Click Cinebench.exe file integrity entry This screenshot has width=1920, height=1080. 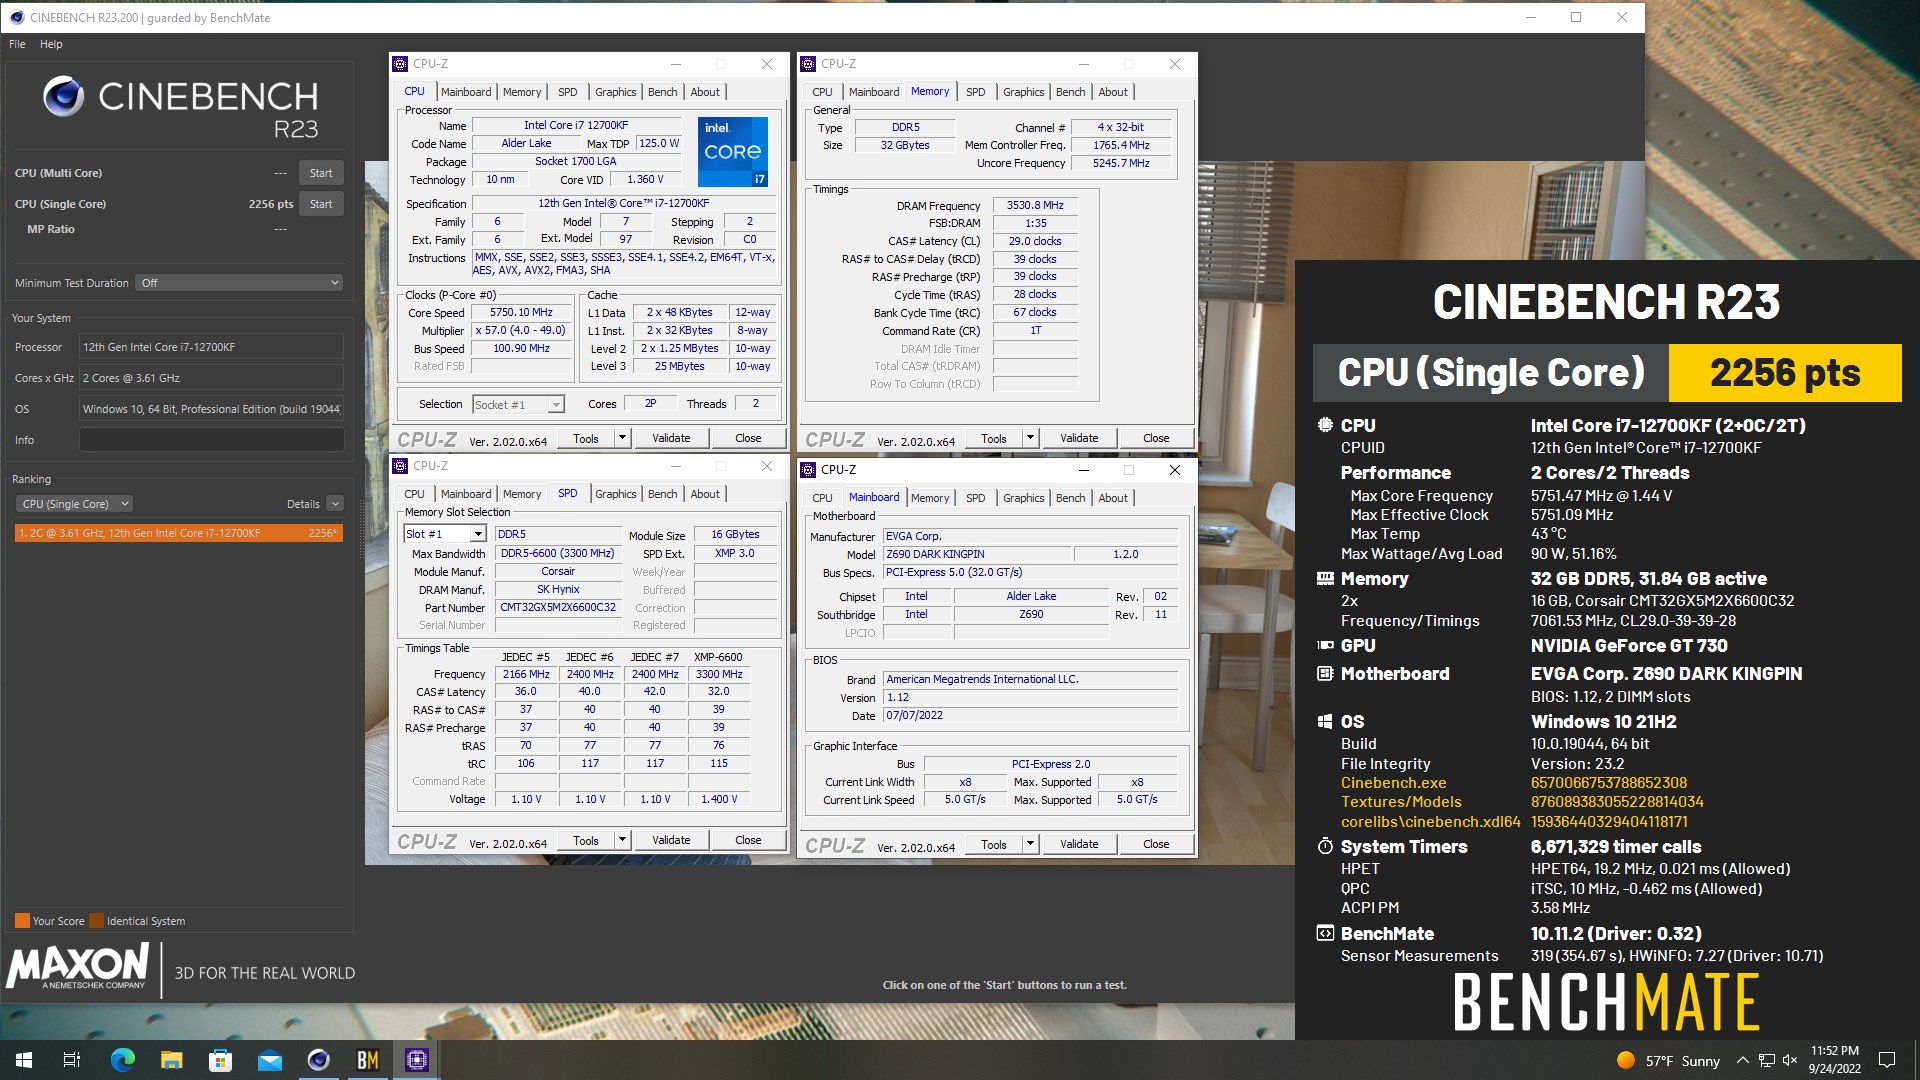tap(1394, 783)
